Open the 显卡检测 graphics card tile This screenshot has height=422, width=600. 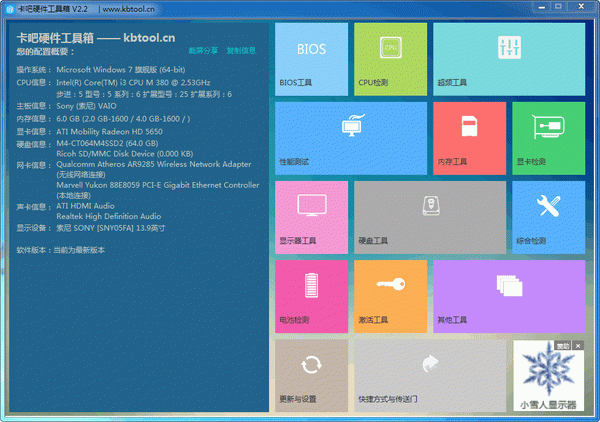(548, 138)
